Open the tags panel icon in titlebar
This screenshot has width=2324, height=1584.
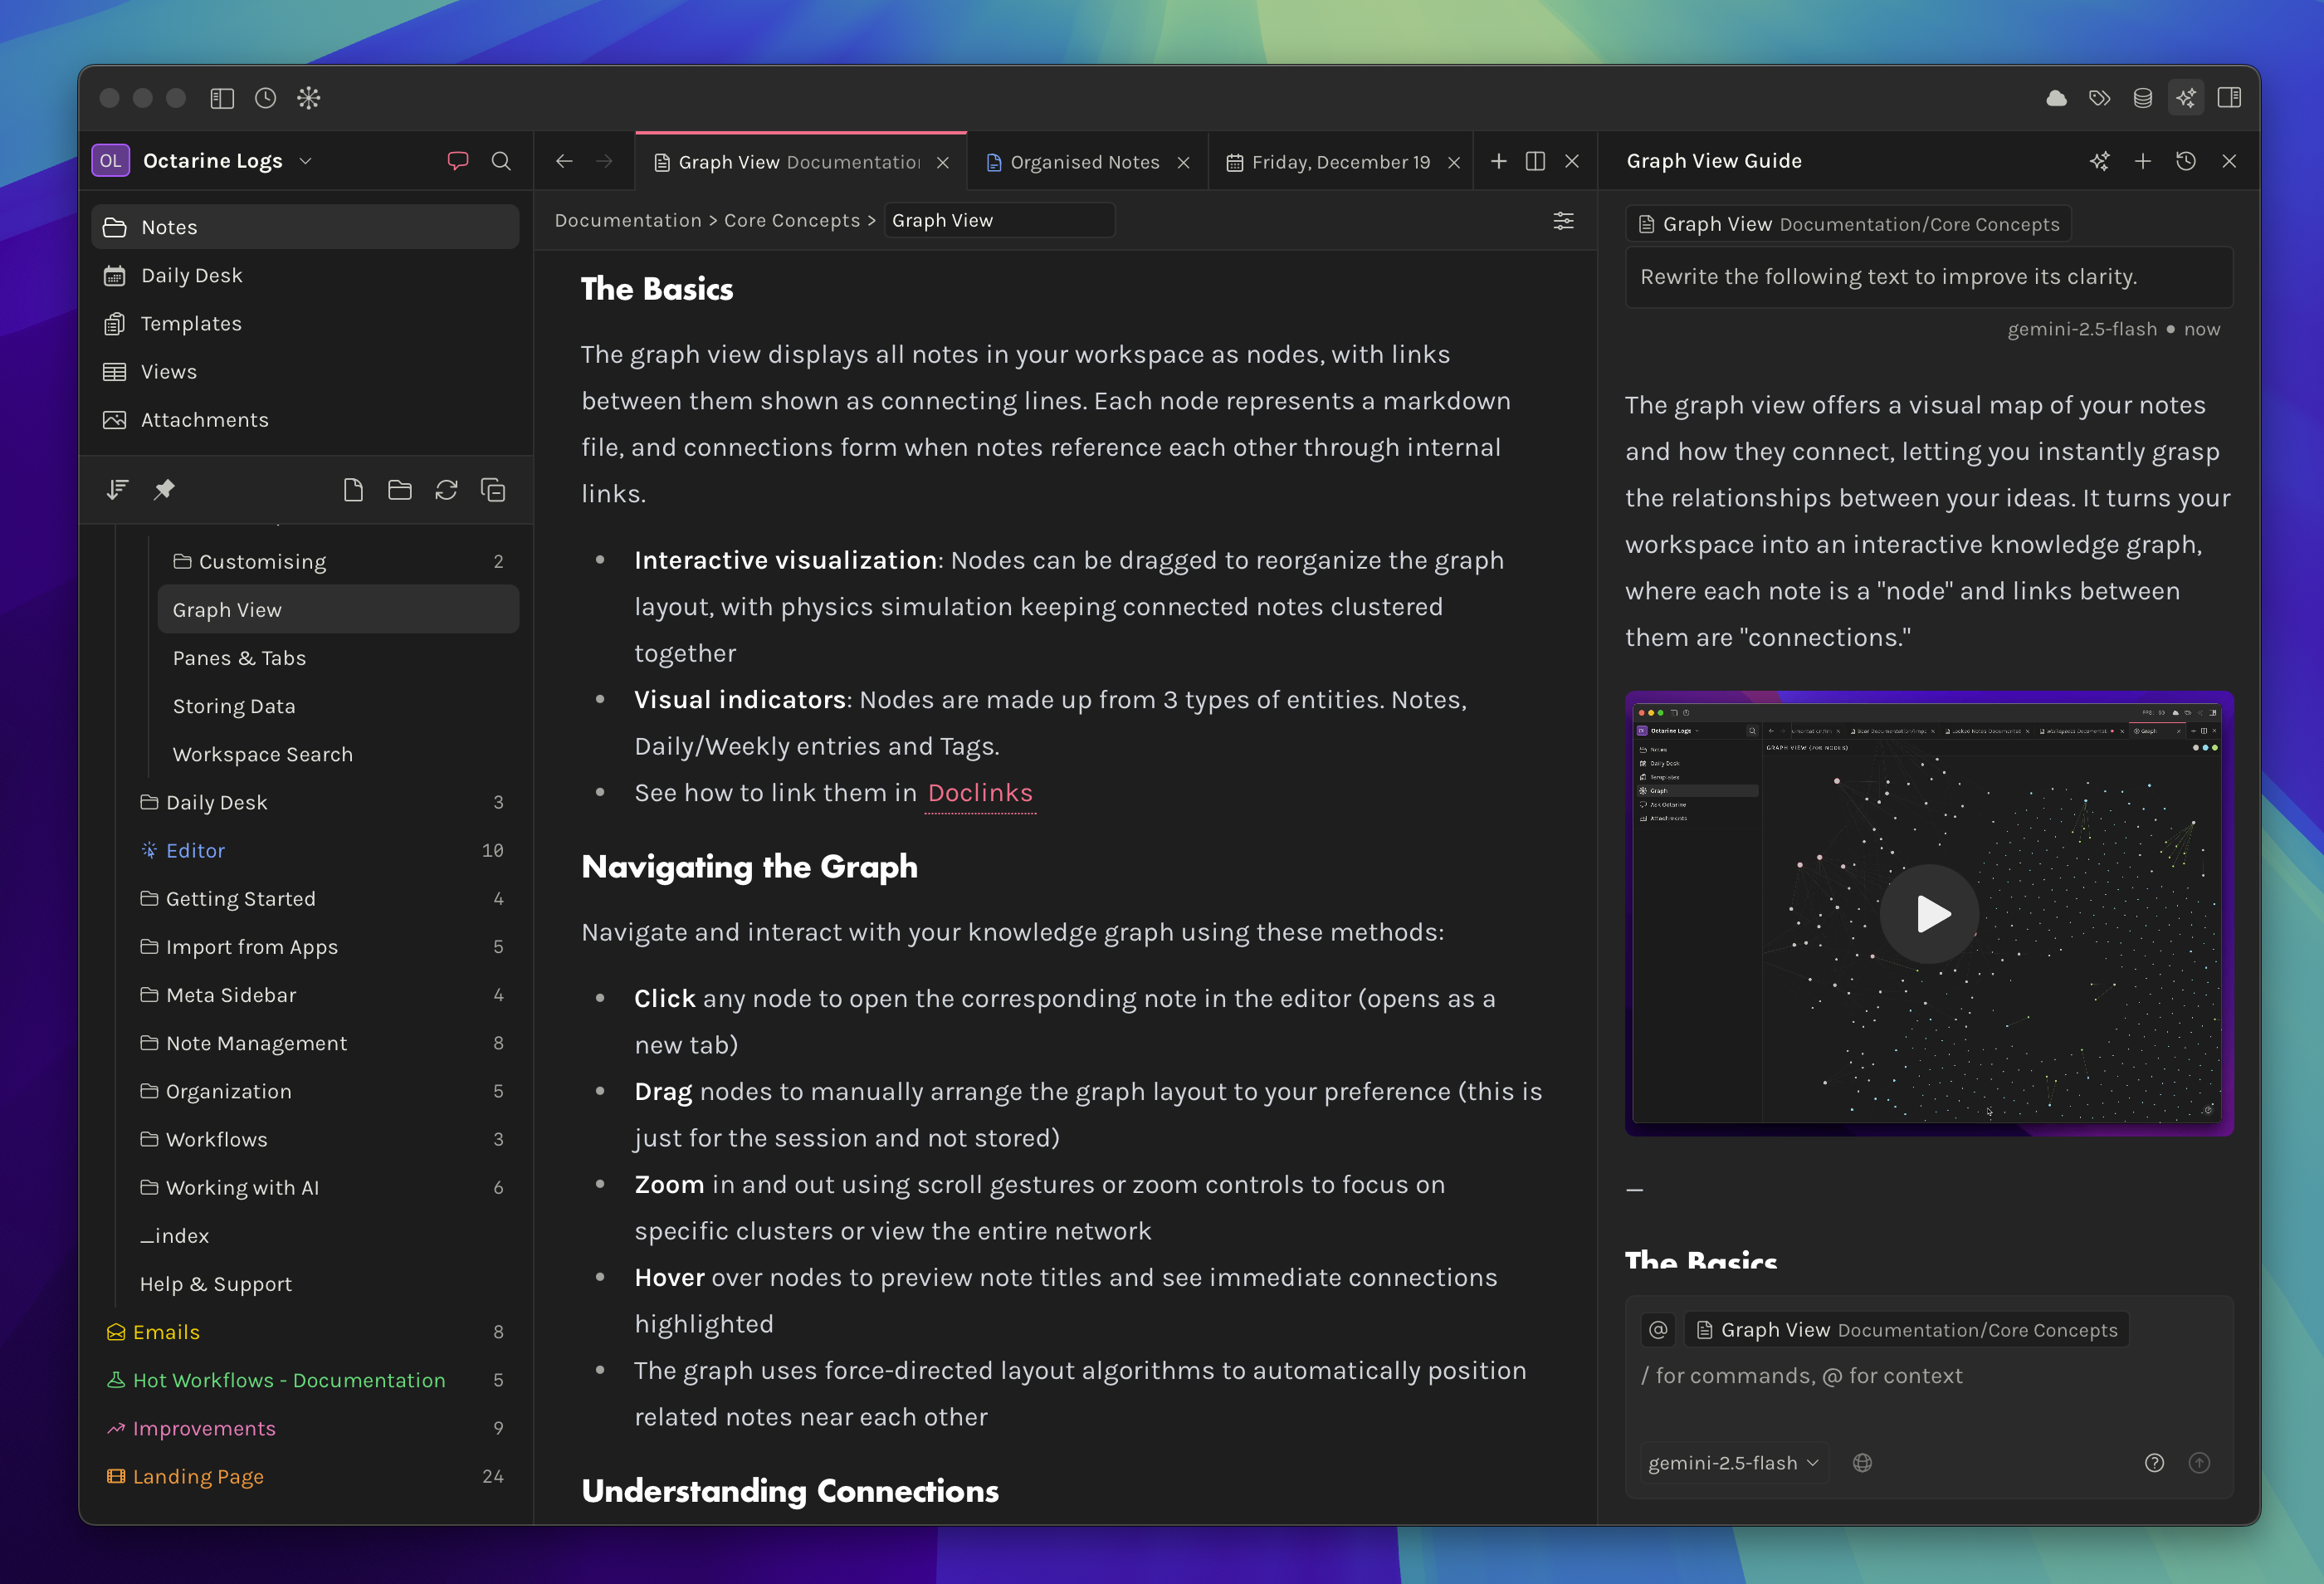click(2100, 97)
